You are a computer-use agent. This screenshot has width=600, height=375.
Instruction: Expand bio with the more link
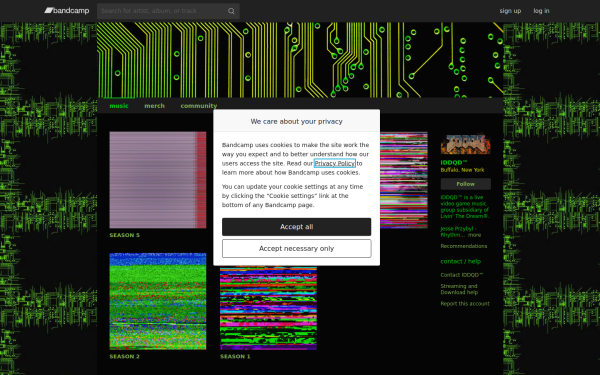[x=474, y=235]
